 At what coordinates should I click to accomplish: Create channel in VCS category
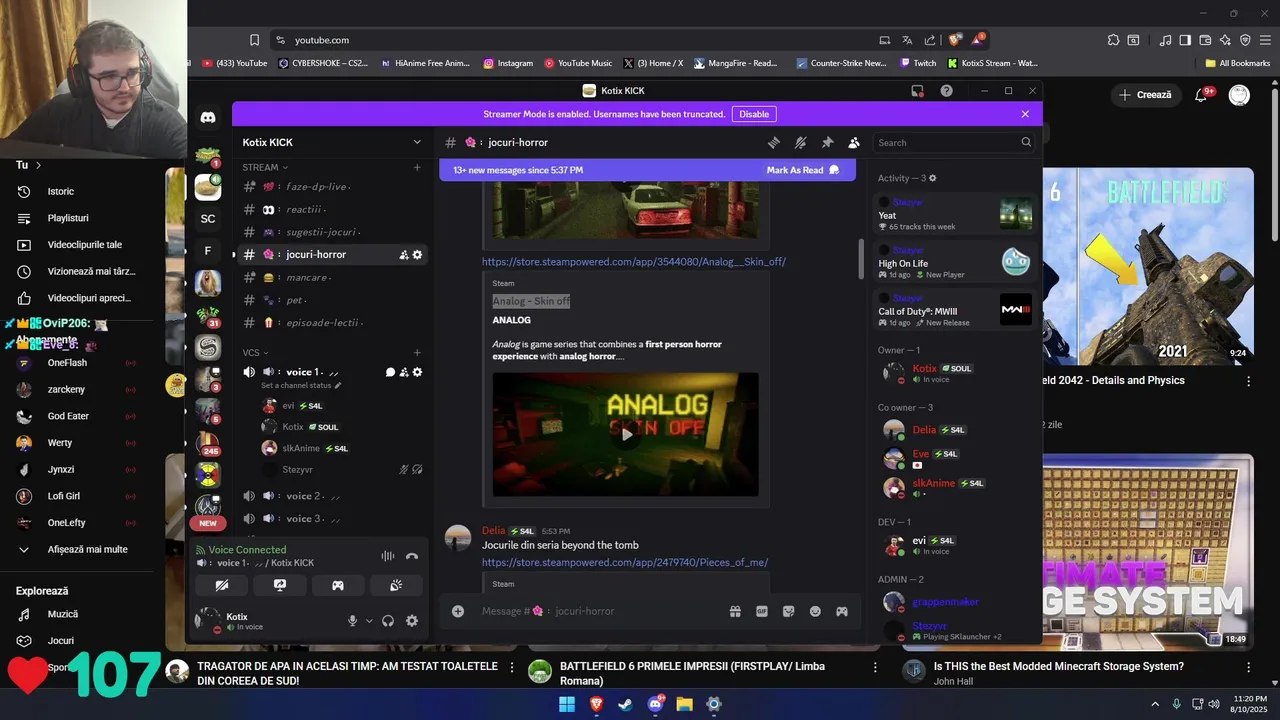[x=417, y=352]
